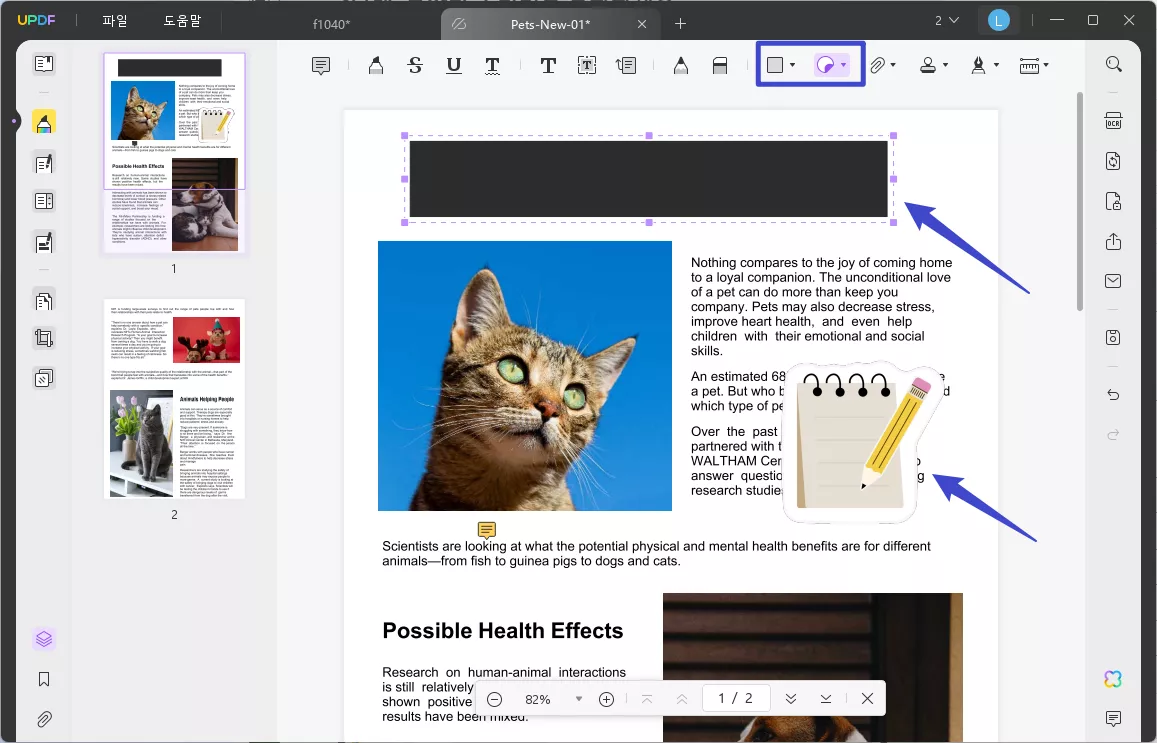Jump to the last page arrow
The height and width of the screenshot is (743, 1157).
point(826,699)
